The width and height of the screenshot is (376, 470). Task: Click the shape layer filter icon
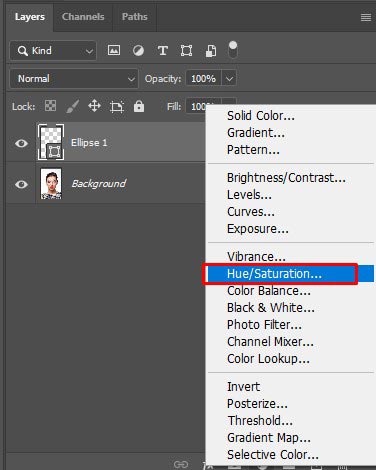[x=186, y=51]
